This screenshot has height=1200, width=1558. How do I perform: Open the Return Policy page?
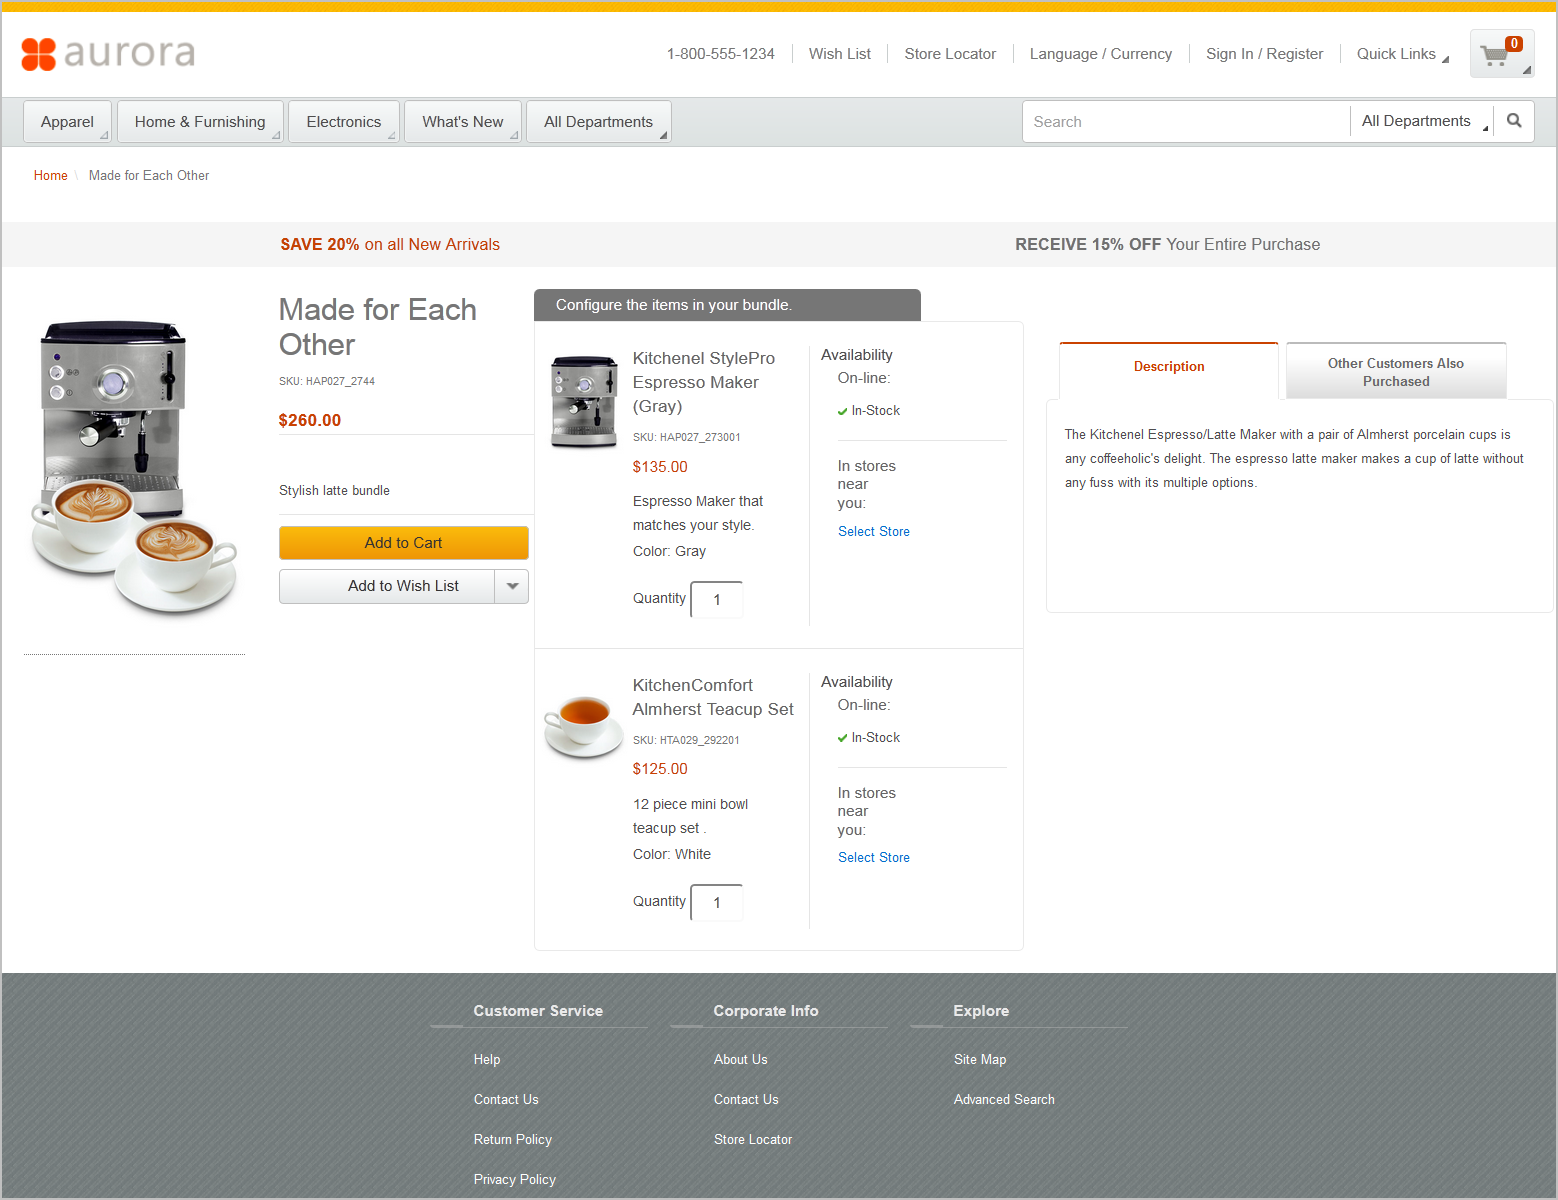coord(512,1139)
